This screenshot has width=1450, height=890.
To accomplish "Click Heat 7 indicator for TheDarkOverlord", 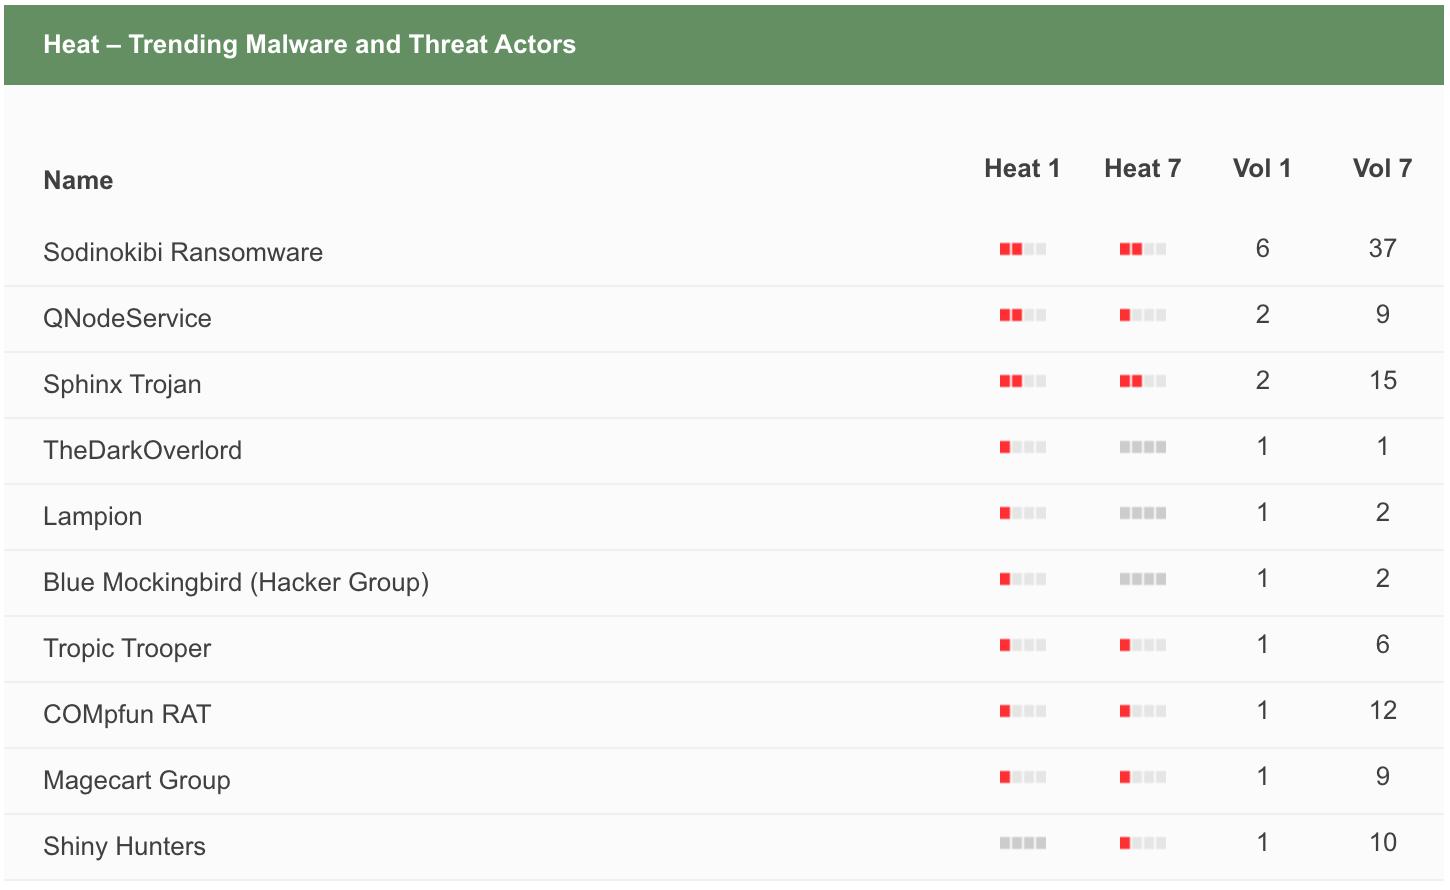I will click(x=1142, y=447).
